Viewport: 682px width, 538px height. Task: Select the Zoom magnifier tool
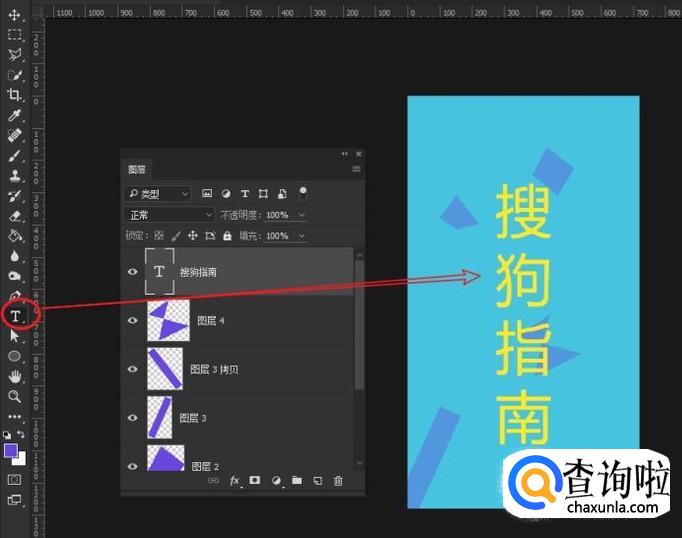(x=14, y=396)
